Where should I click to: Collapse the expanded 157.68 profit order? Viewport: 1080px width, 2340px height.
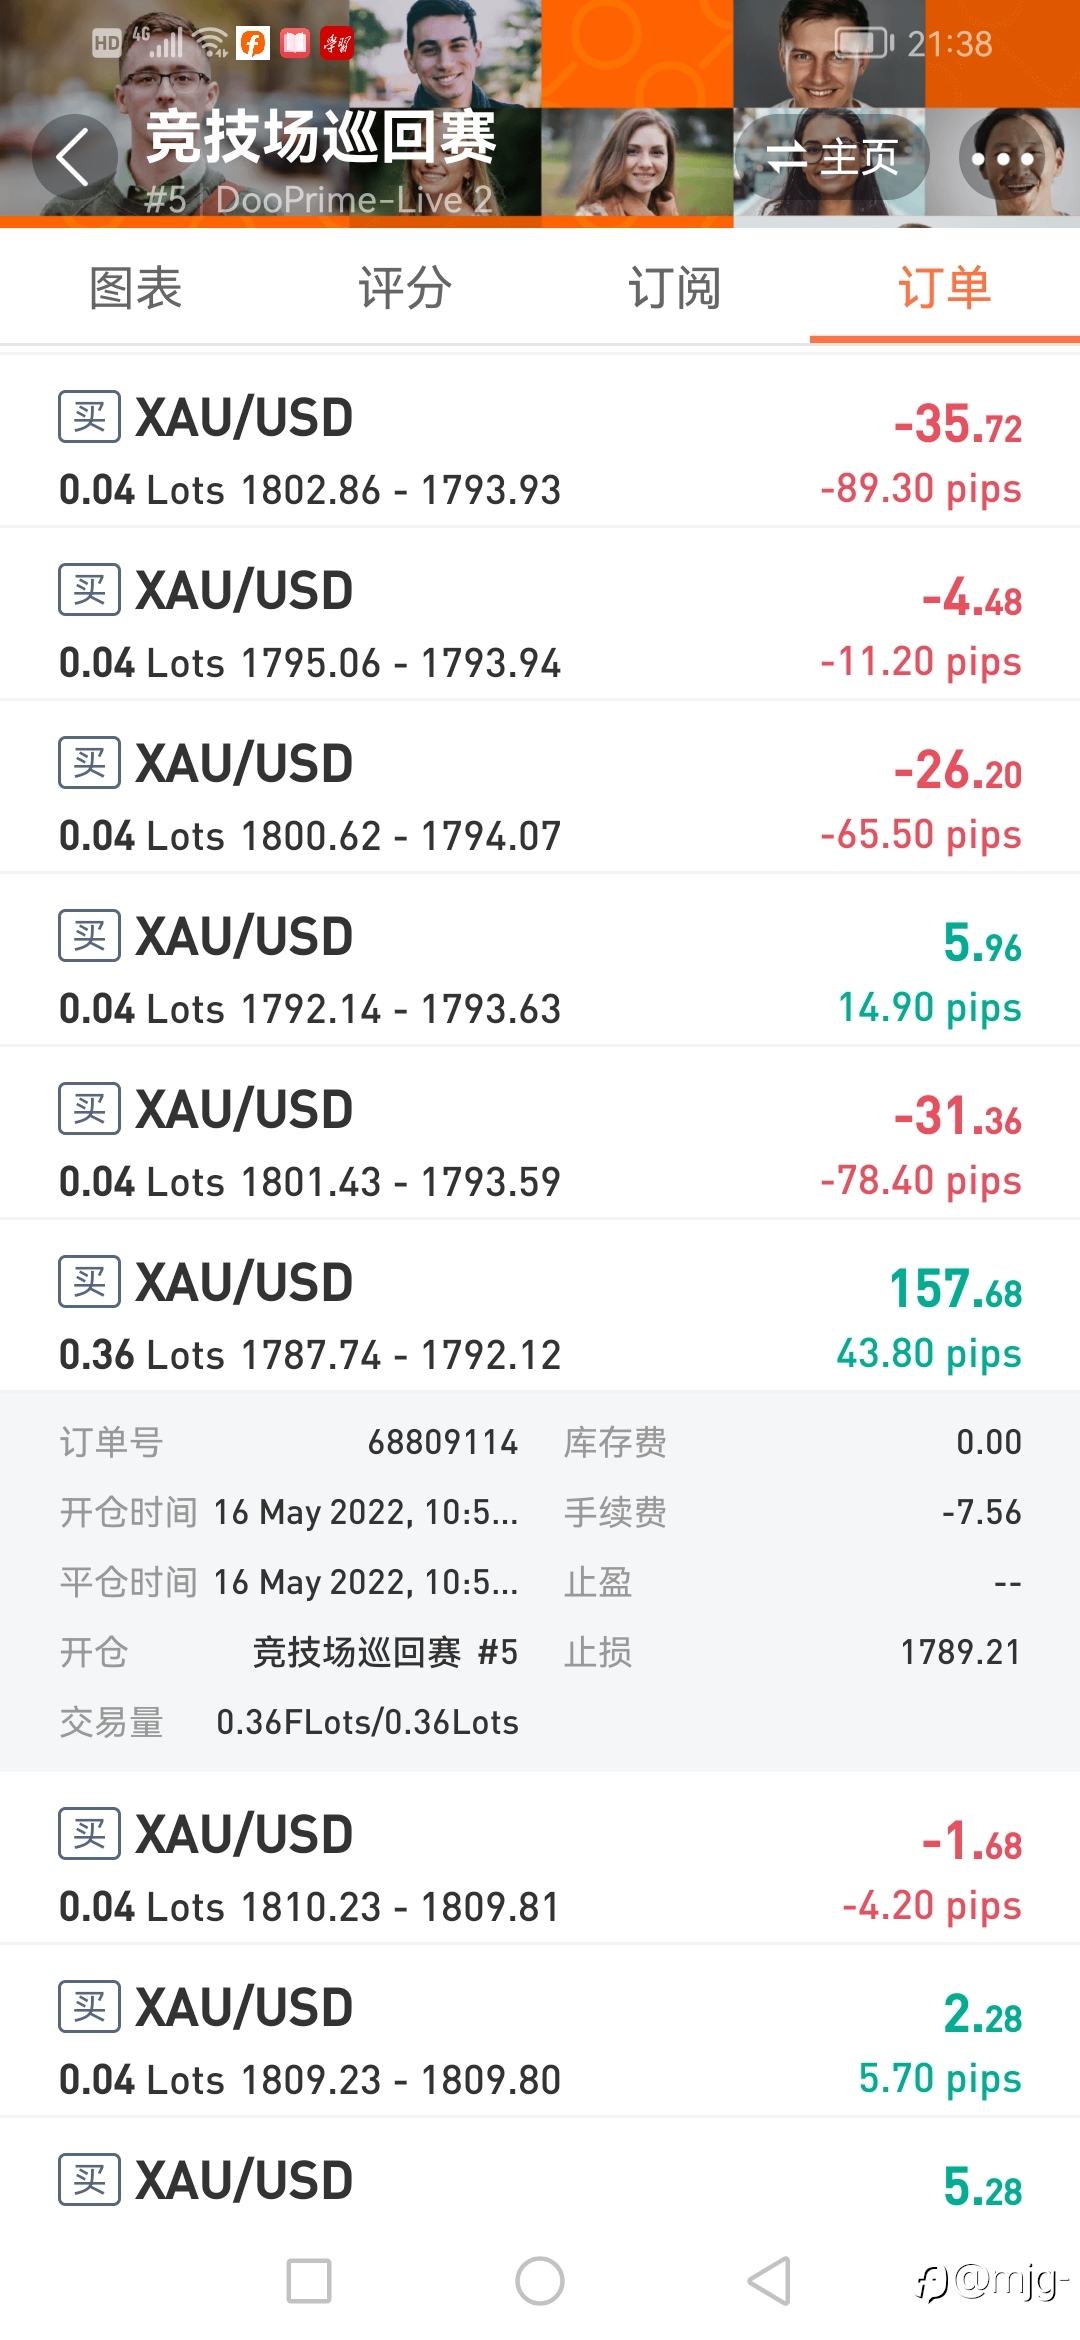[540, 1305]
